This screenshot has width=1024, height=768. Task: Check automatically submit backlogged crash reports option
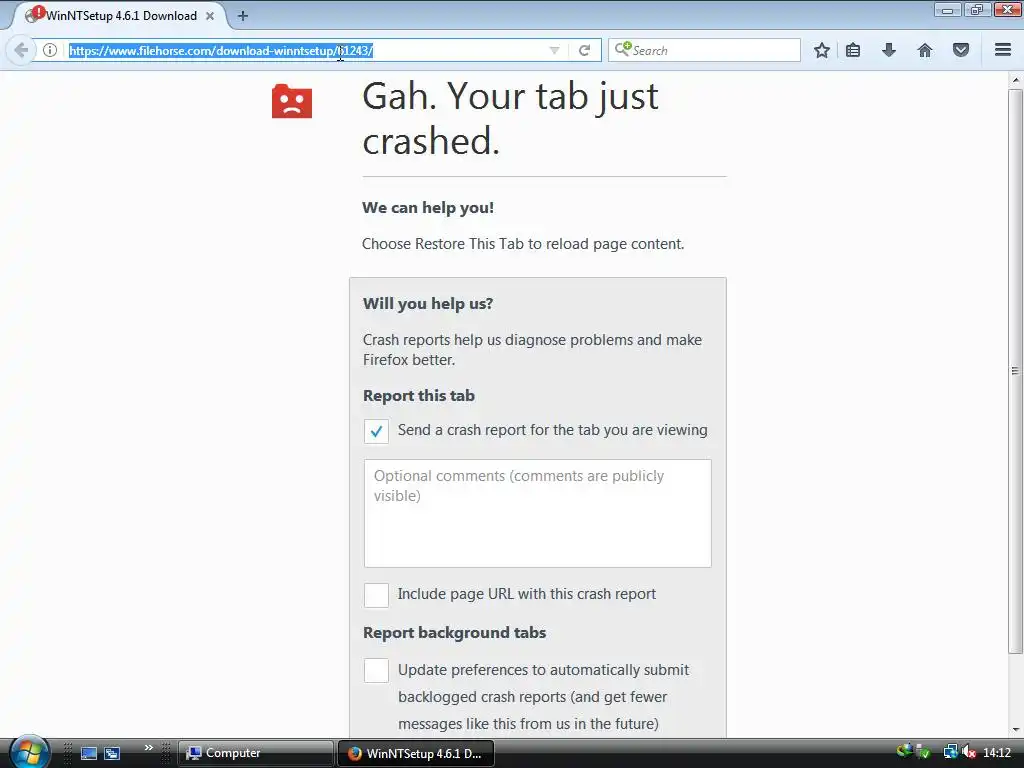point(376,671)
